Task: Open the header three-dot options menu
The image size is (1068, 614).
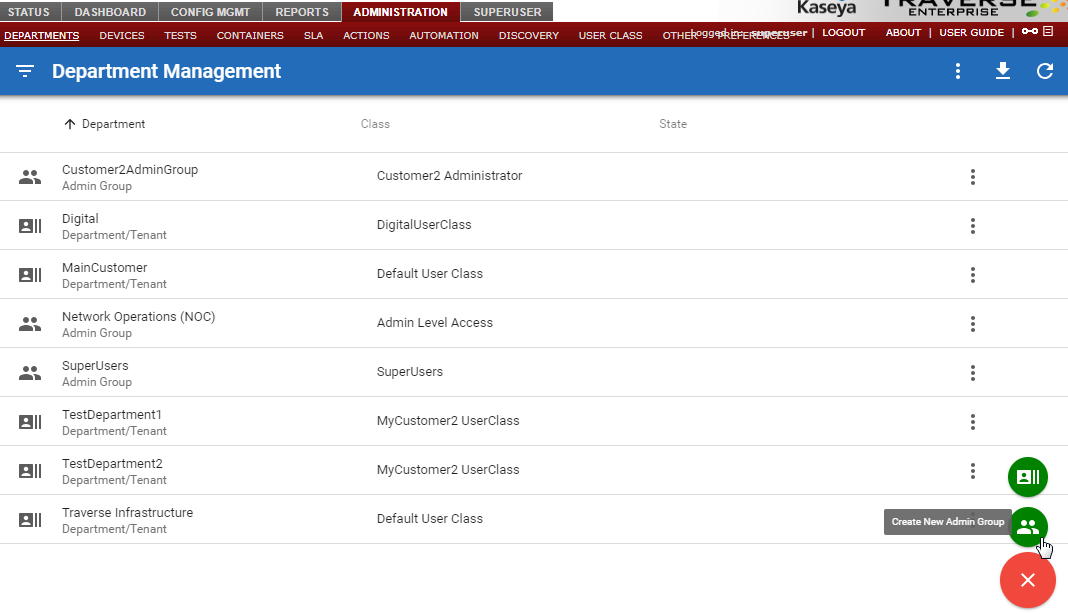Action: pyautogui.click(x=958, y=71)
